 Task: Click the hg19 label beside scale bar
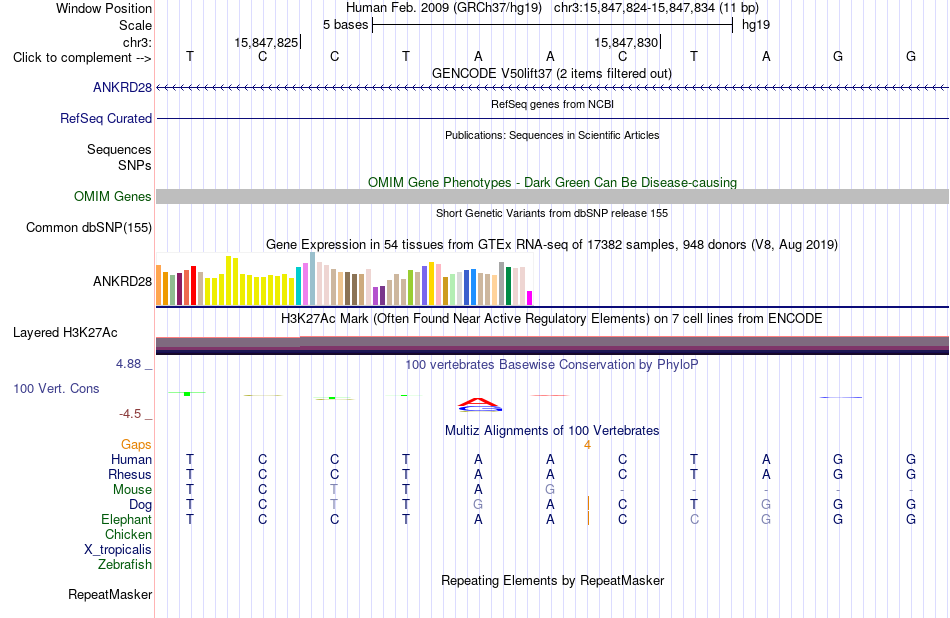click(x=756, y=25)
